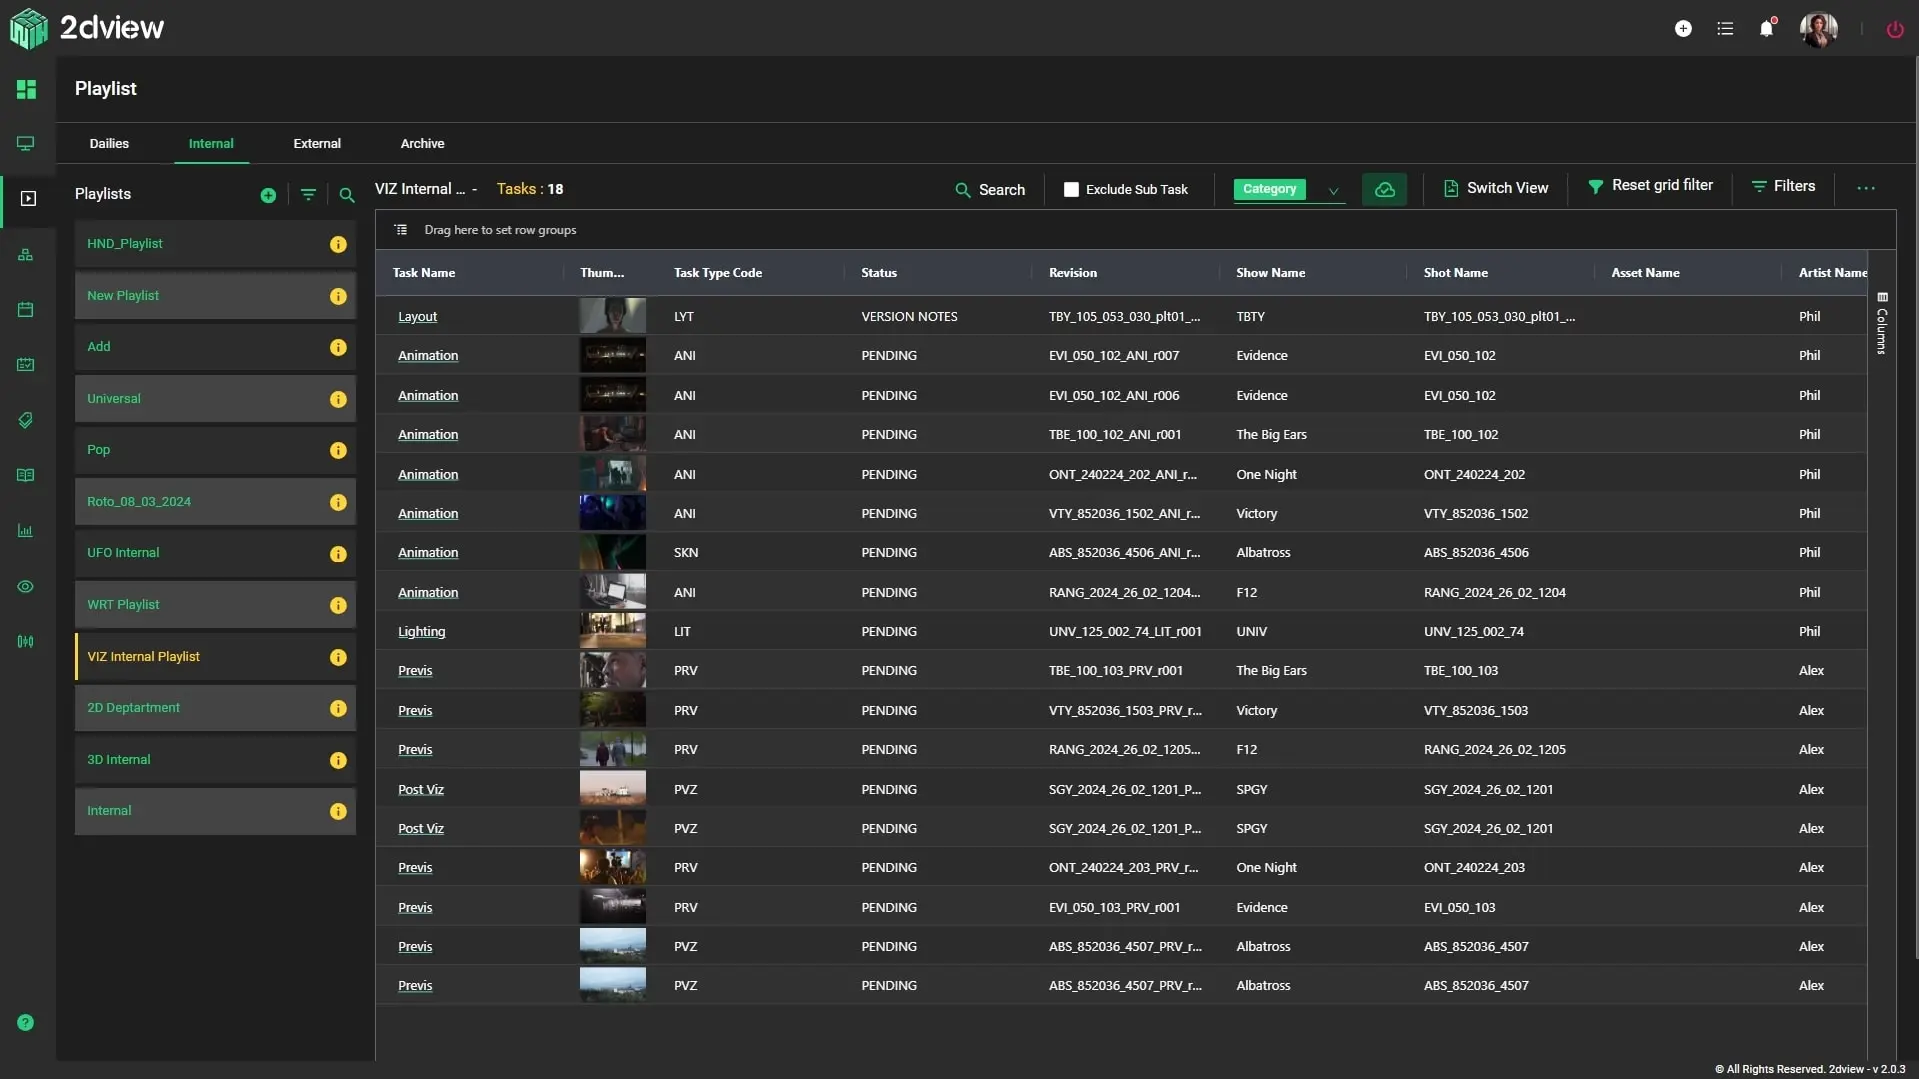Open Animation link for EVI_050_102_ANI_r007

coord(428,356)
